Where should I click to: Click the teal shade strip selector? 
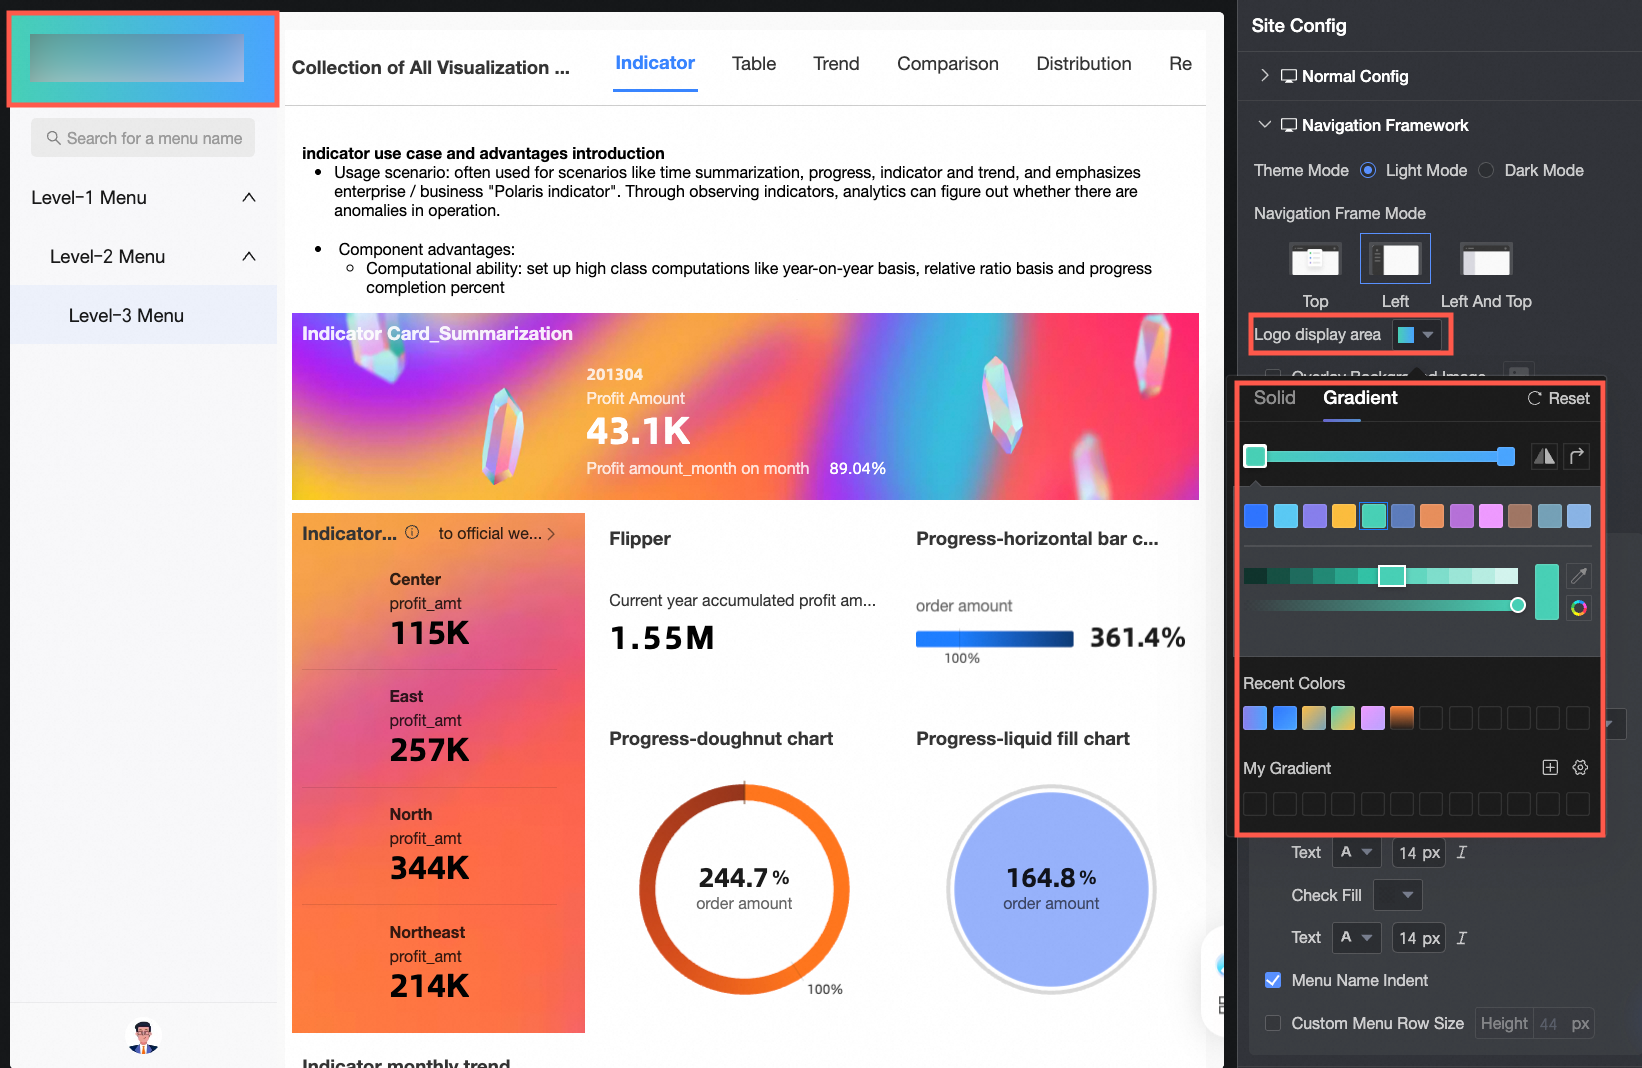pos(1392,576)
